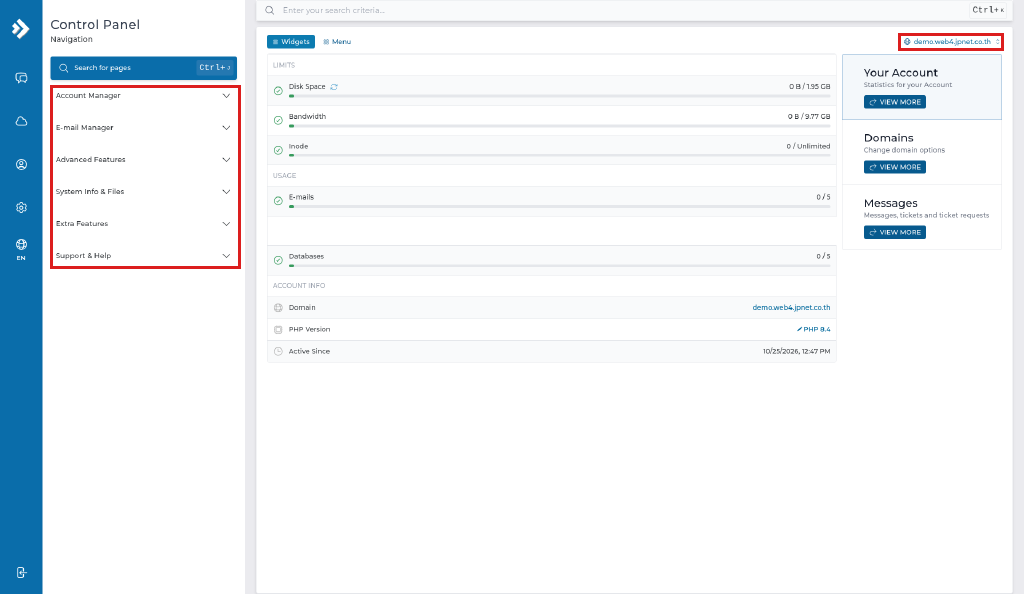Click the 0 B / 1.95 GB disk value
The image size is (1024, 594).
[x=809, y=87]
